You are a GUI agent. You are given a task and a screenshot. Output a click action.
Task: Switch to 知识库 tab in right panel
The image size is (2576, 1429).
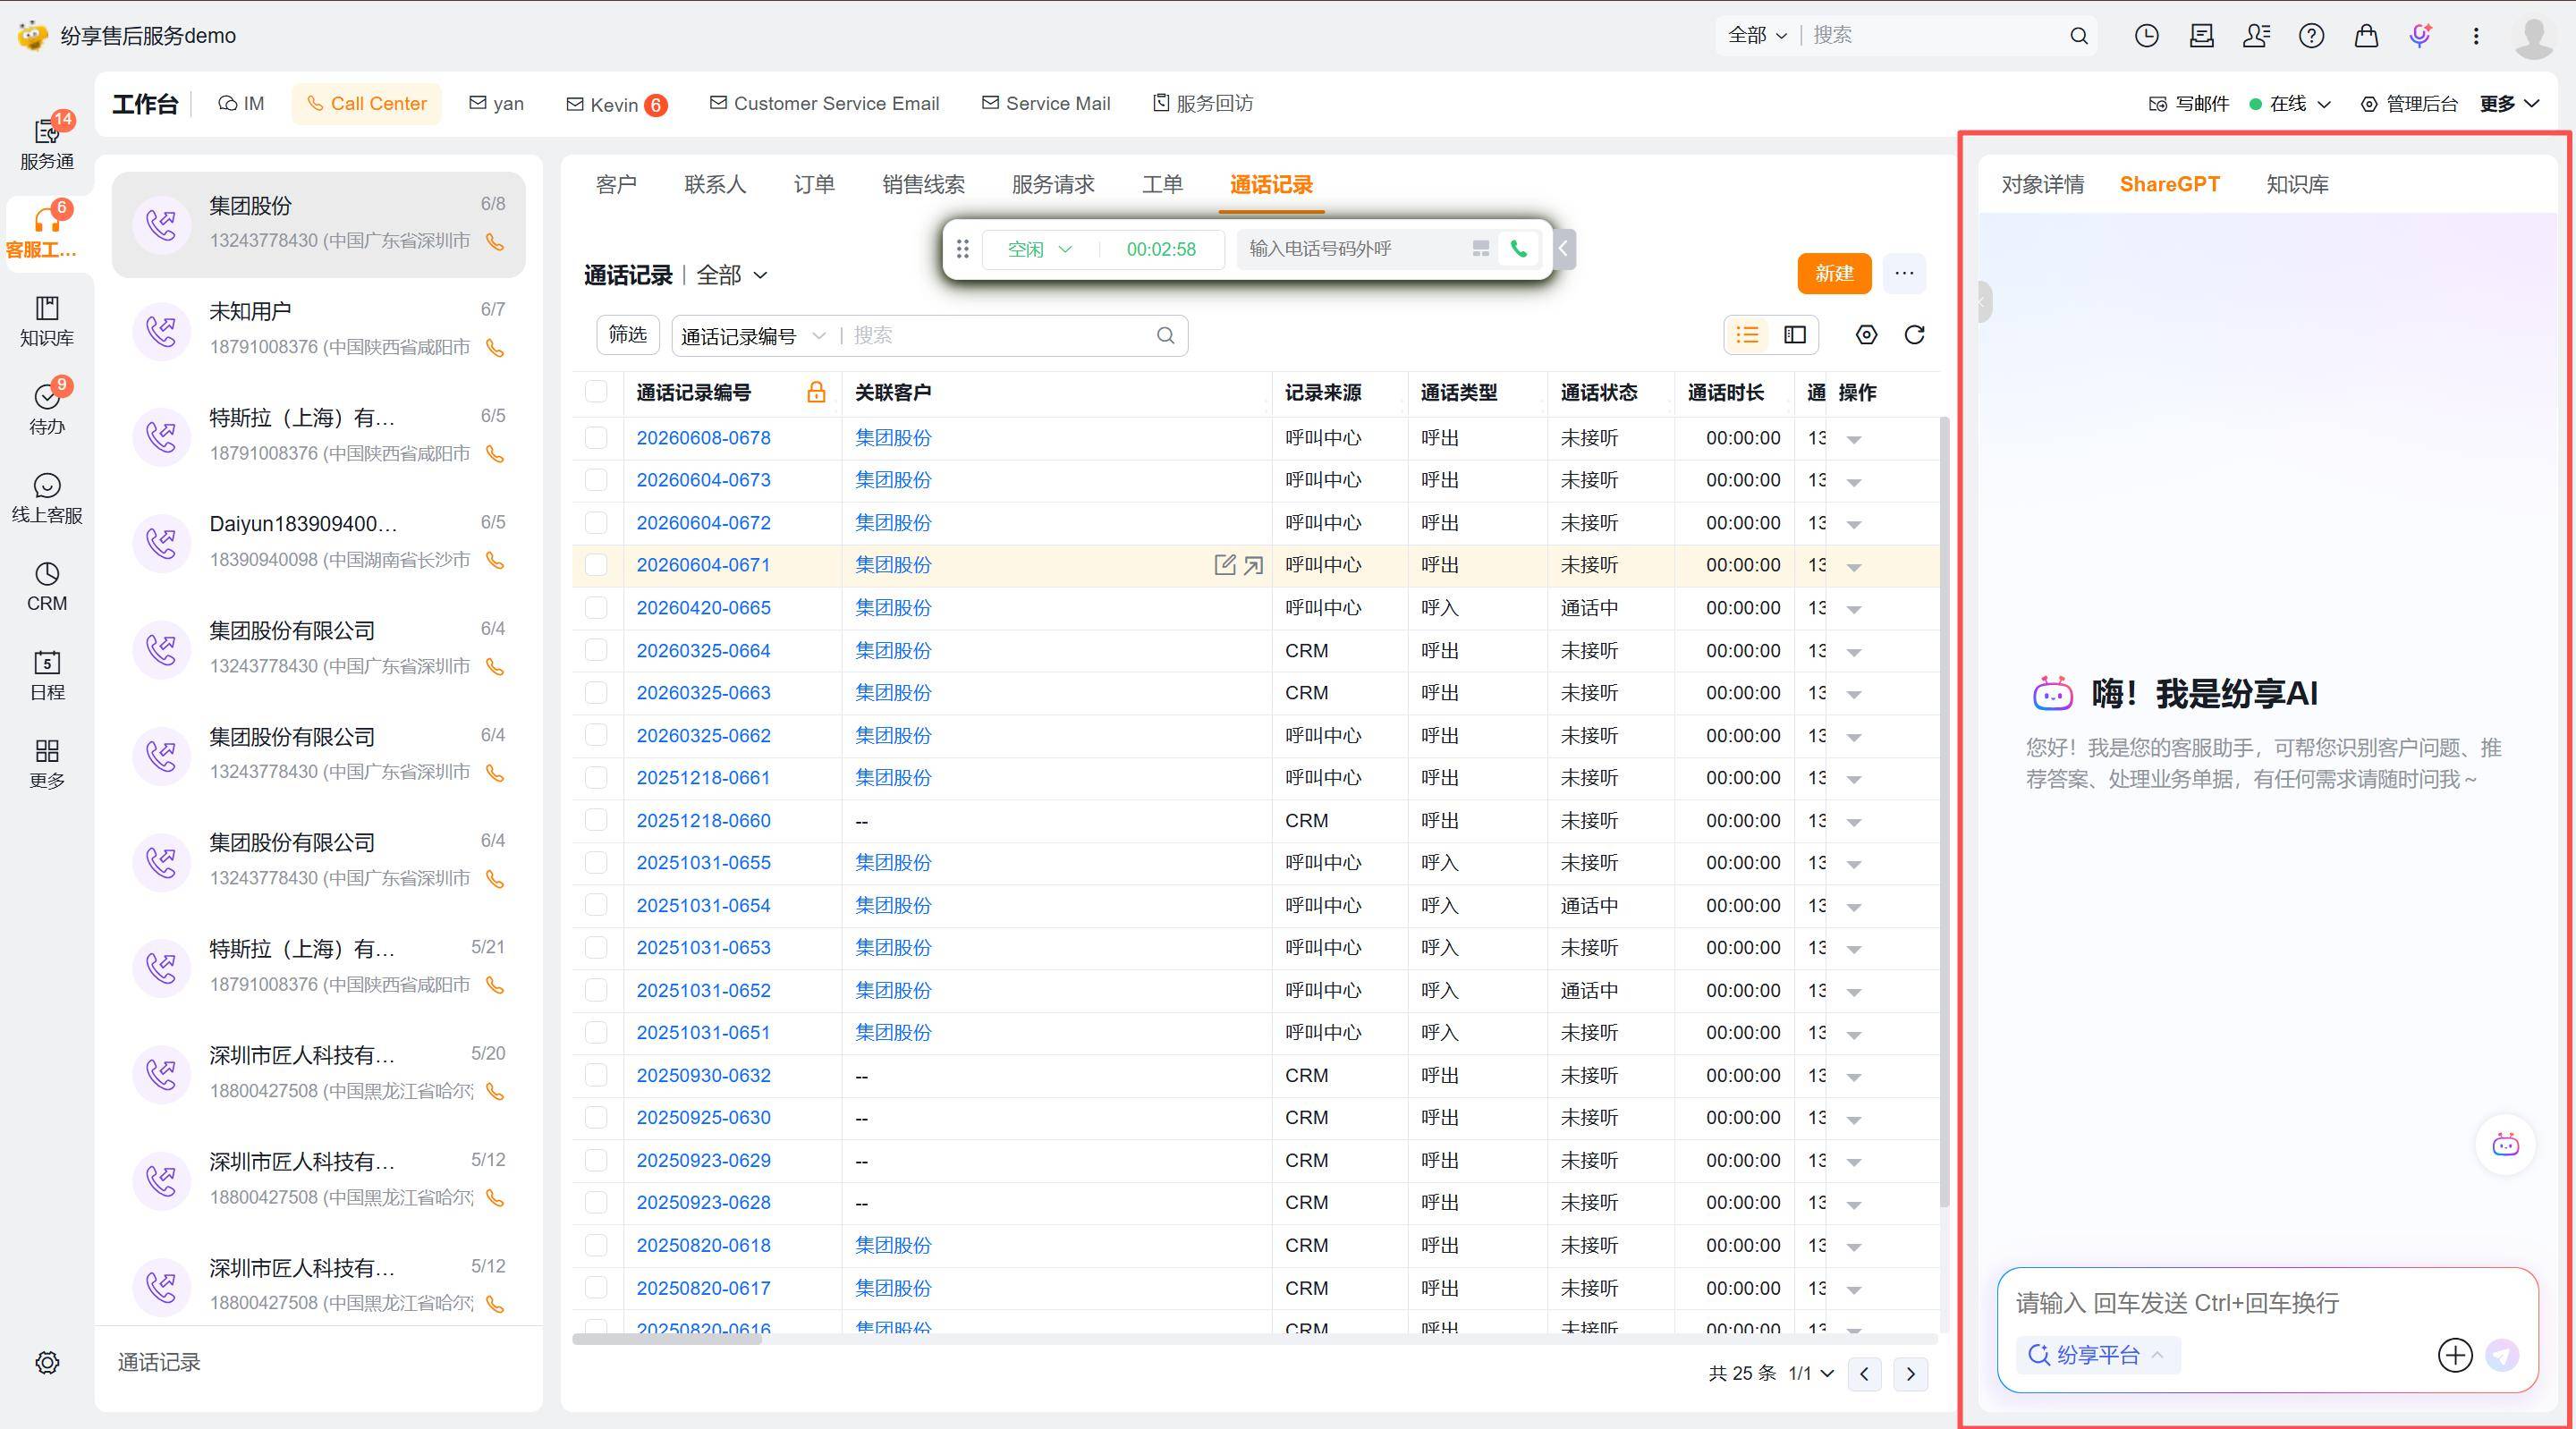coord(2297,184)
